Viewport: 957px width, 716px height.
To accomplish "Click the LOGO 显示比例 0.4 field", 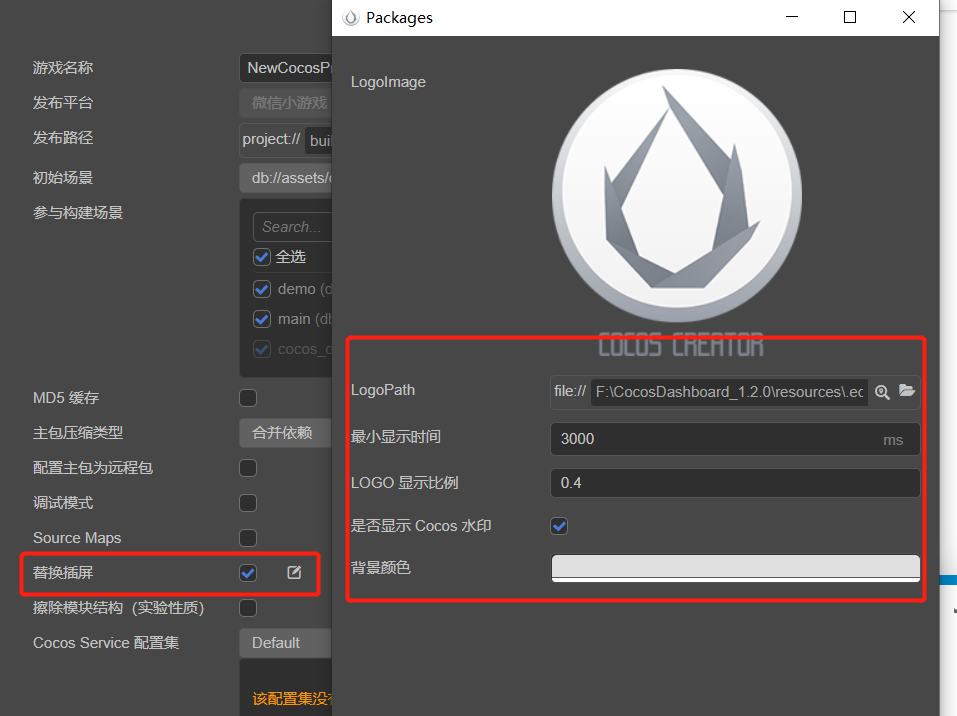I will click(x=735, y=483).
